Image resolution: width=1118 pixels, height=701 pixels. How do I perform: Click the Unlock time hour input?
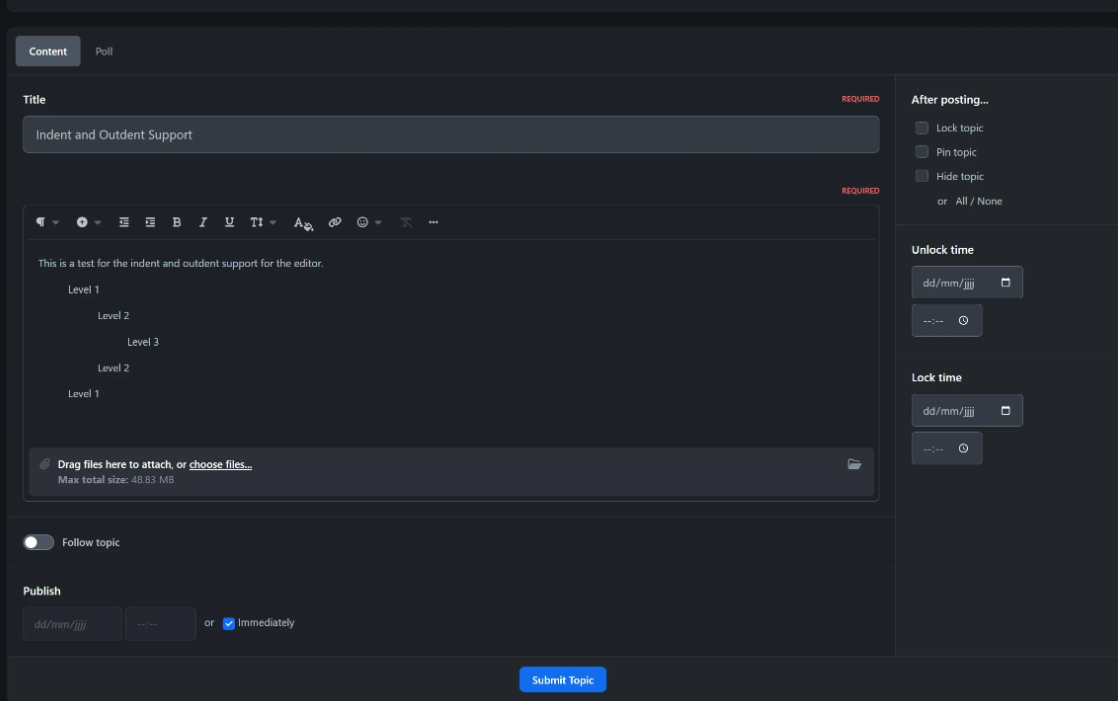click(947, 321)
